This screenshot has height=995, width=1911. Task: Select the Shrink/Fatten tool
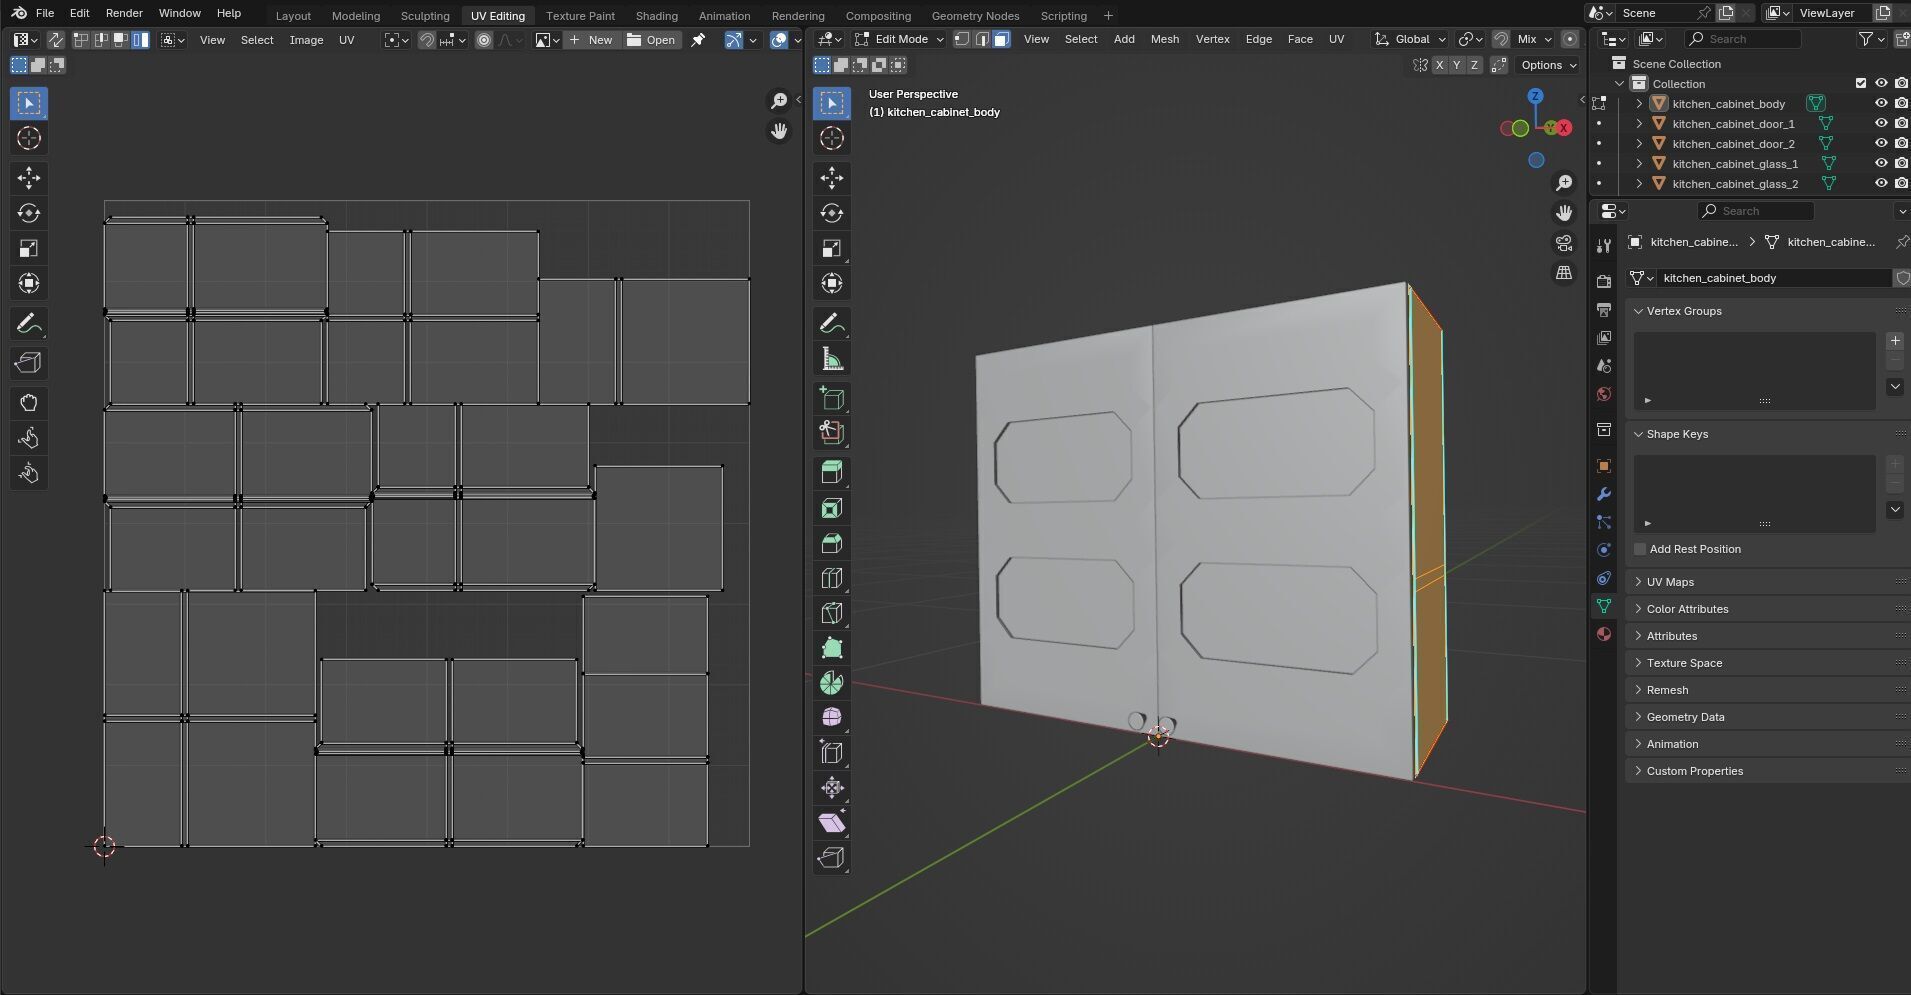click(x=831, y=788)
